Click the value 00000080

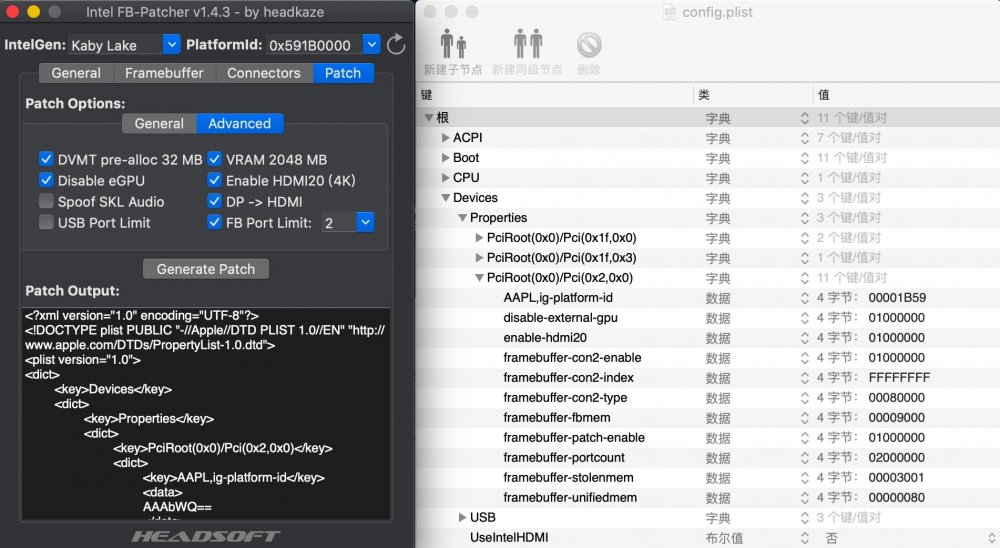[x=897, y=498]
